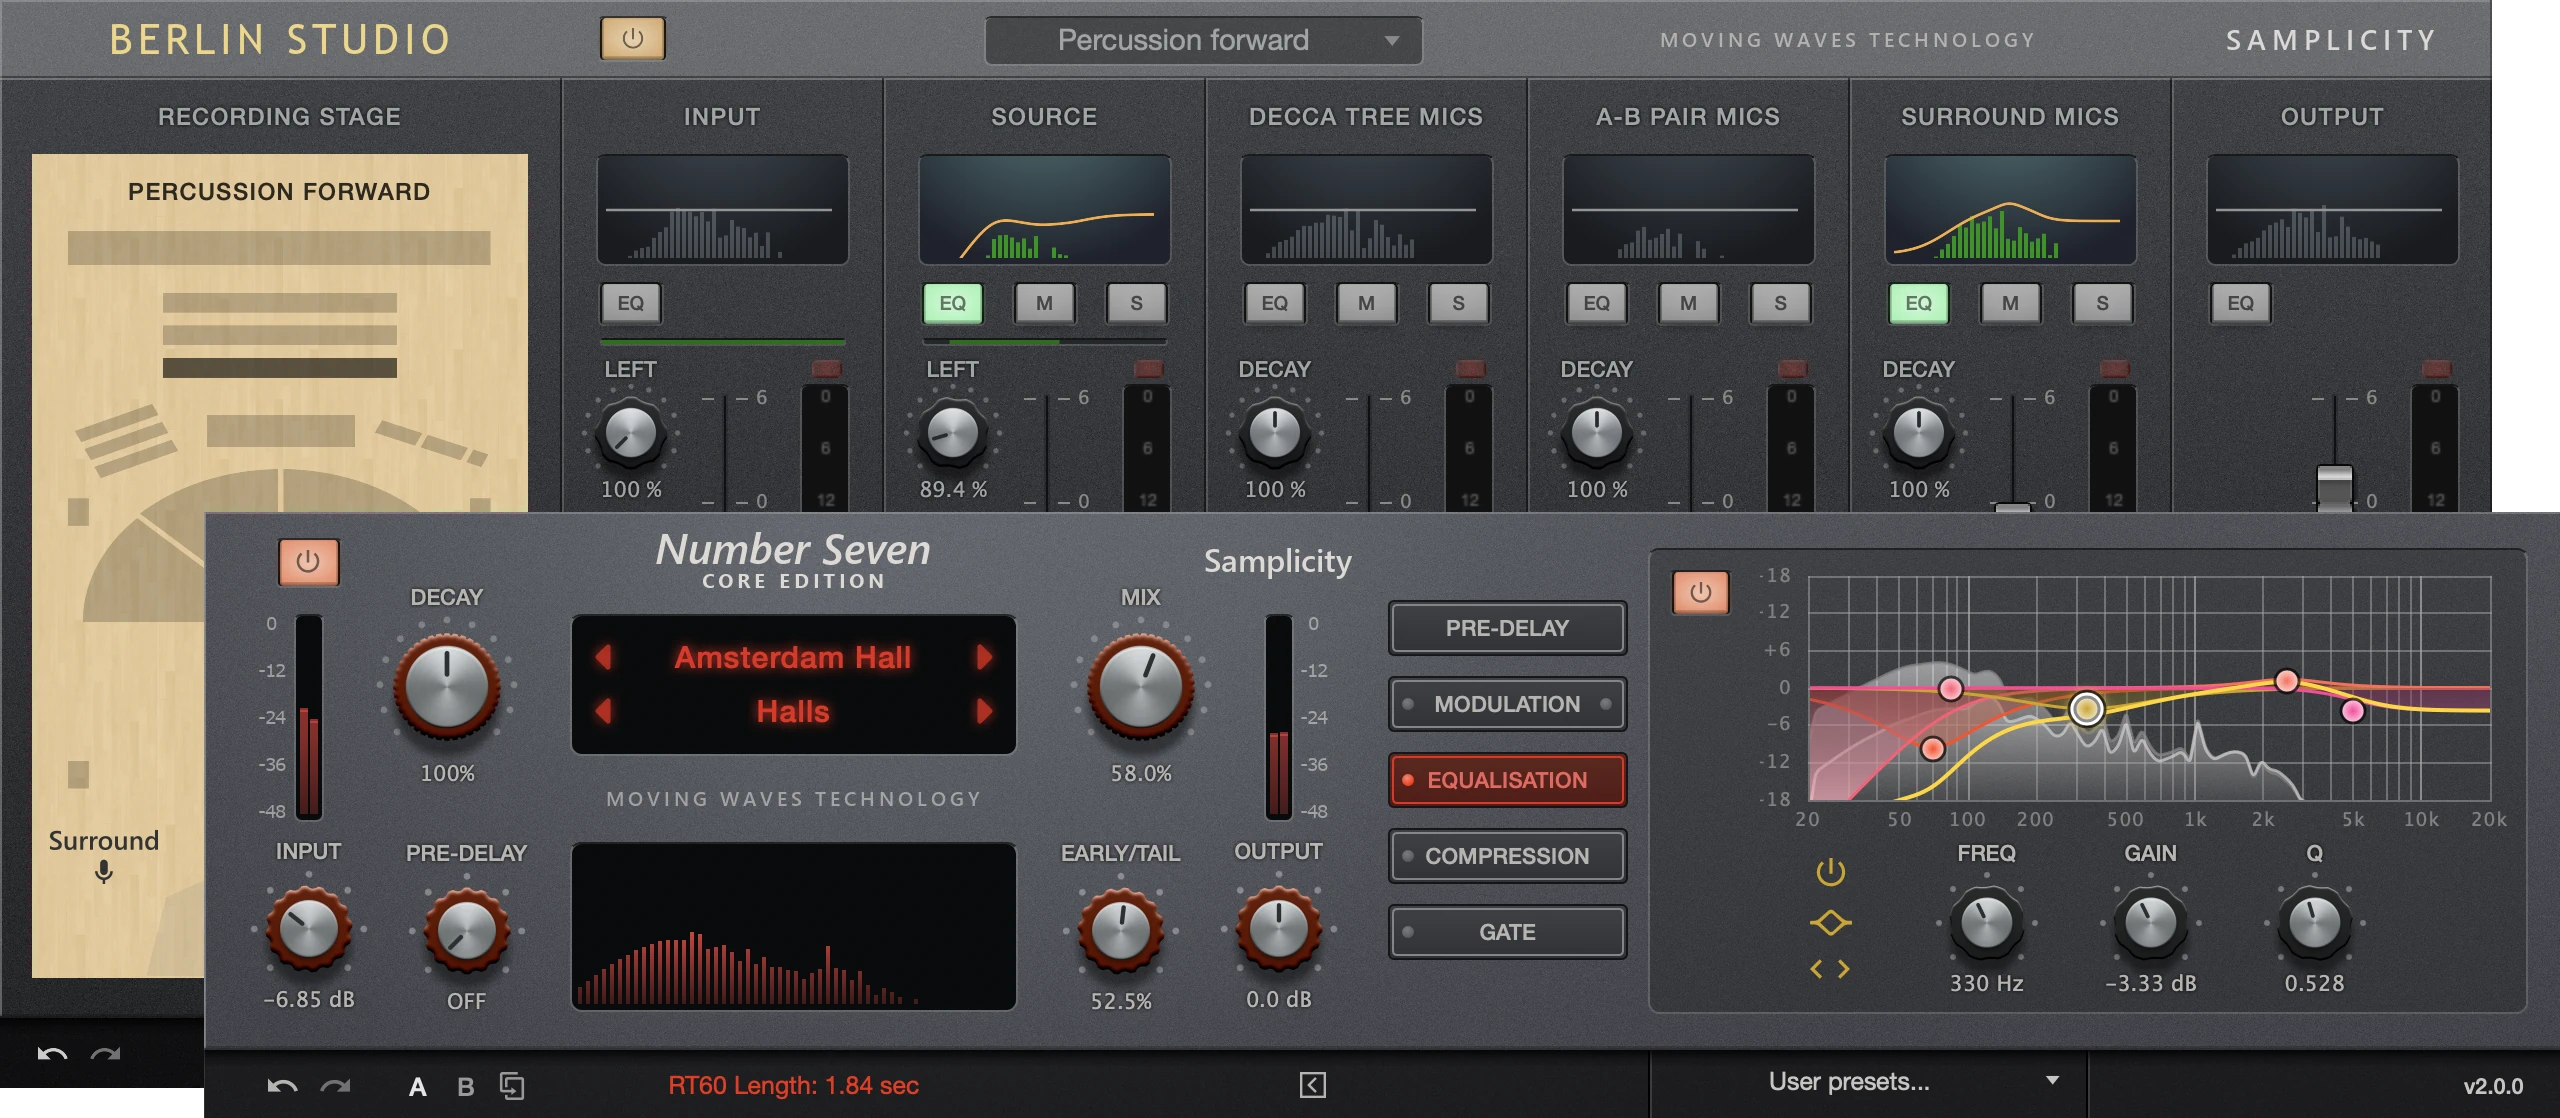Toggle EQ on the SOURCE channel
Screen dimensions: 2560x1118
click(952, 303)
